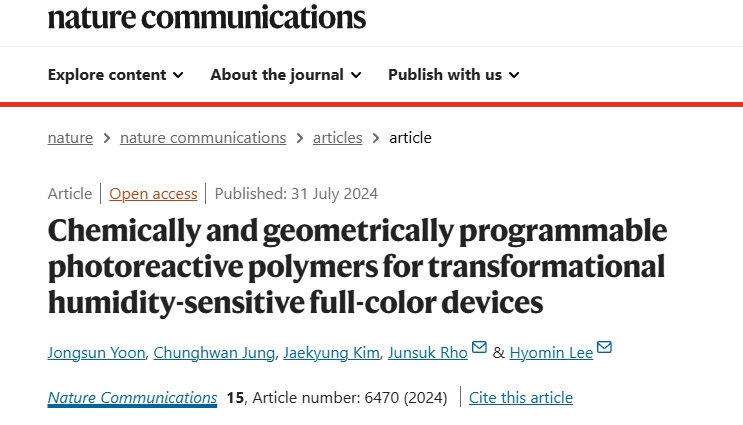The height and width of the screenshot is (425, 743).
Task: Expand the Publish with us menu
Action: (453, 75)
